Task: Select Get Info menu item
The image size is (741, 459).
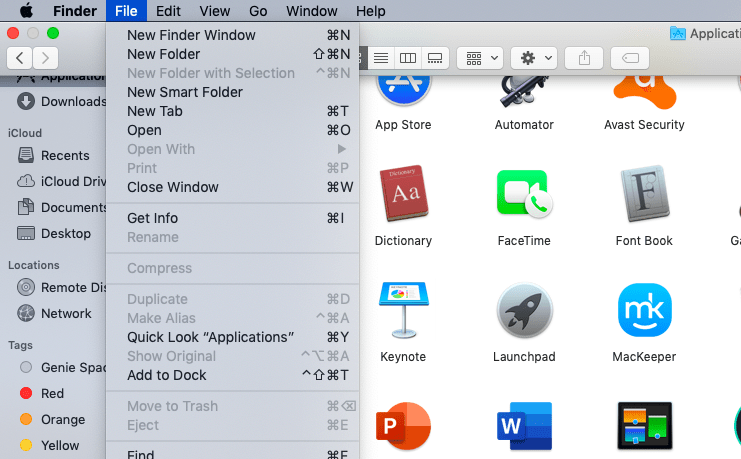Action: (x=233, y=218)
